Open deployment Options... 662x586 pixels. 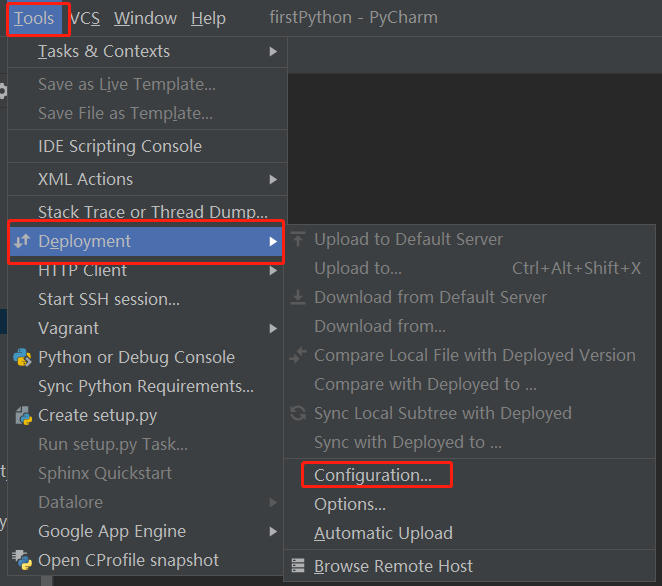coord(469,505)
